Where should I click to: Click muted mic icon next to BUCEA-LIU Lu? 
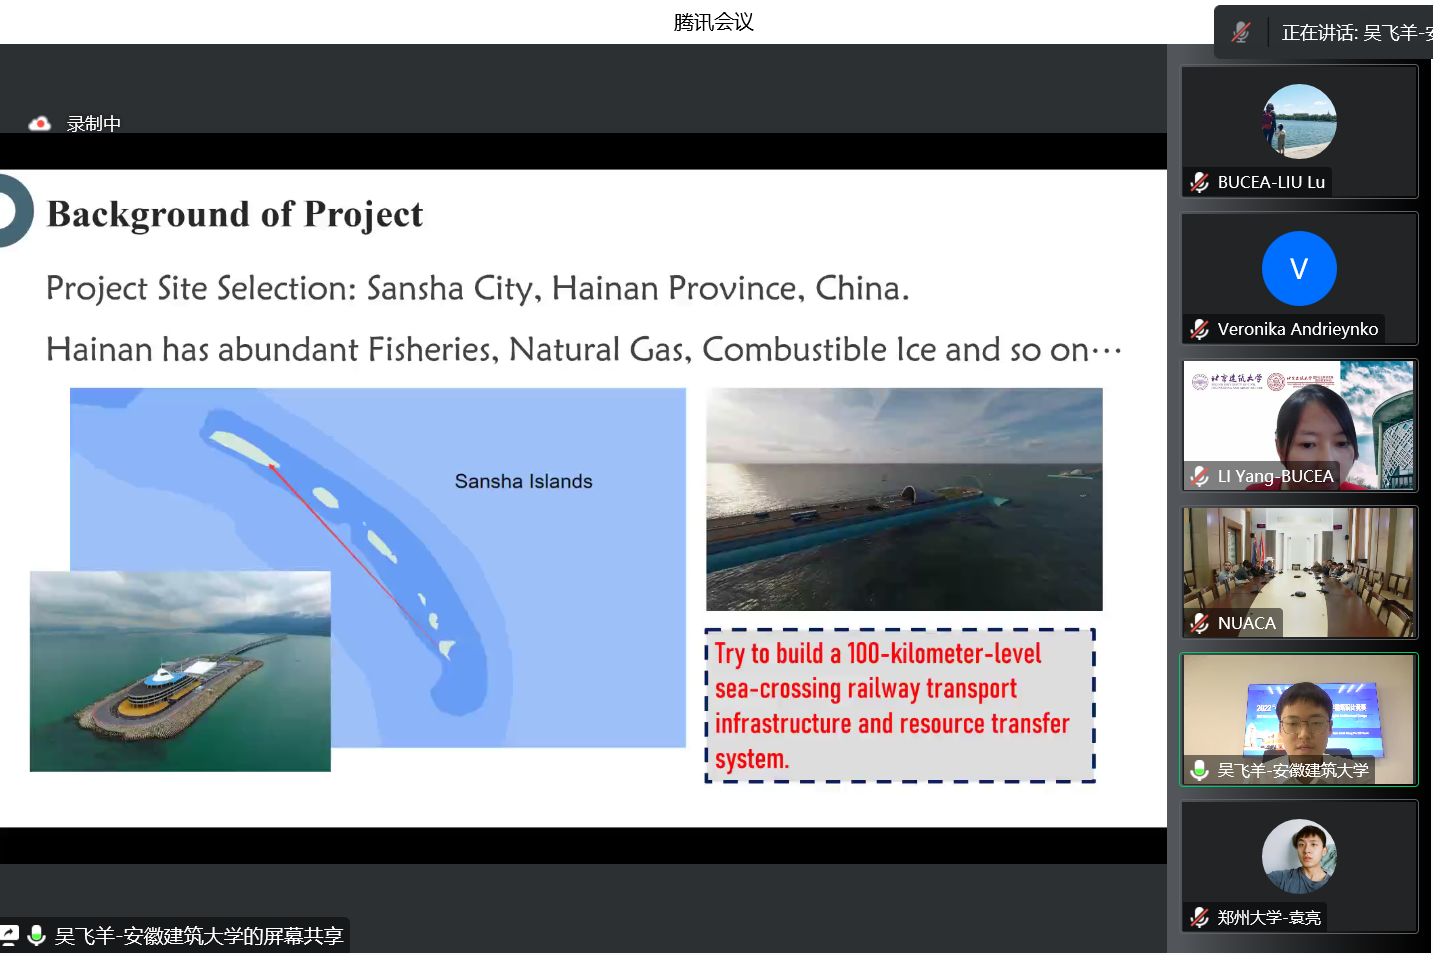tap(1200, 183)
